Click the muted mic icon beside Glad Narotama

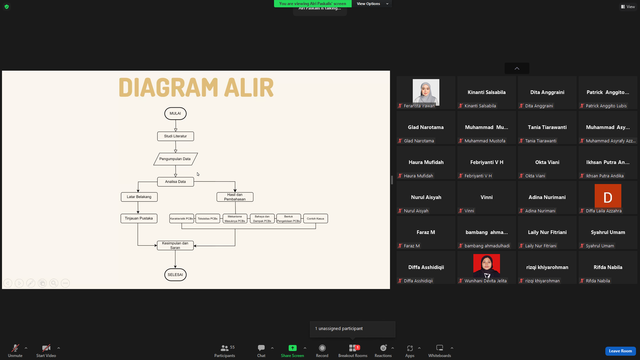coord(400,141)
